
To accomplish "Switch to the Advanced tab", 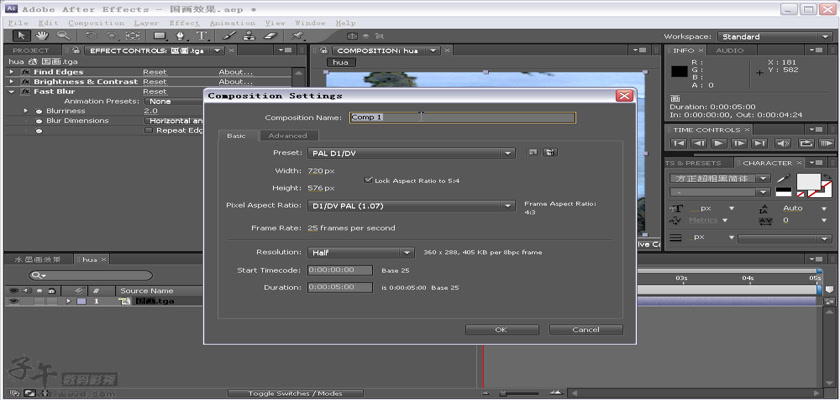I will click(288, 135).
